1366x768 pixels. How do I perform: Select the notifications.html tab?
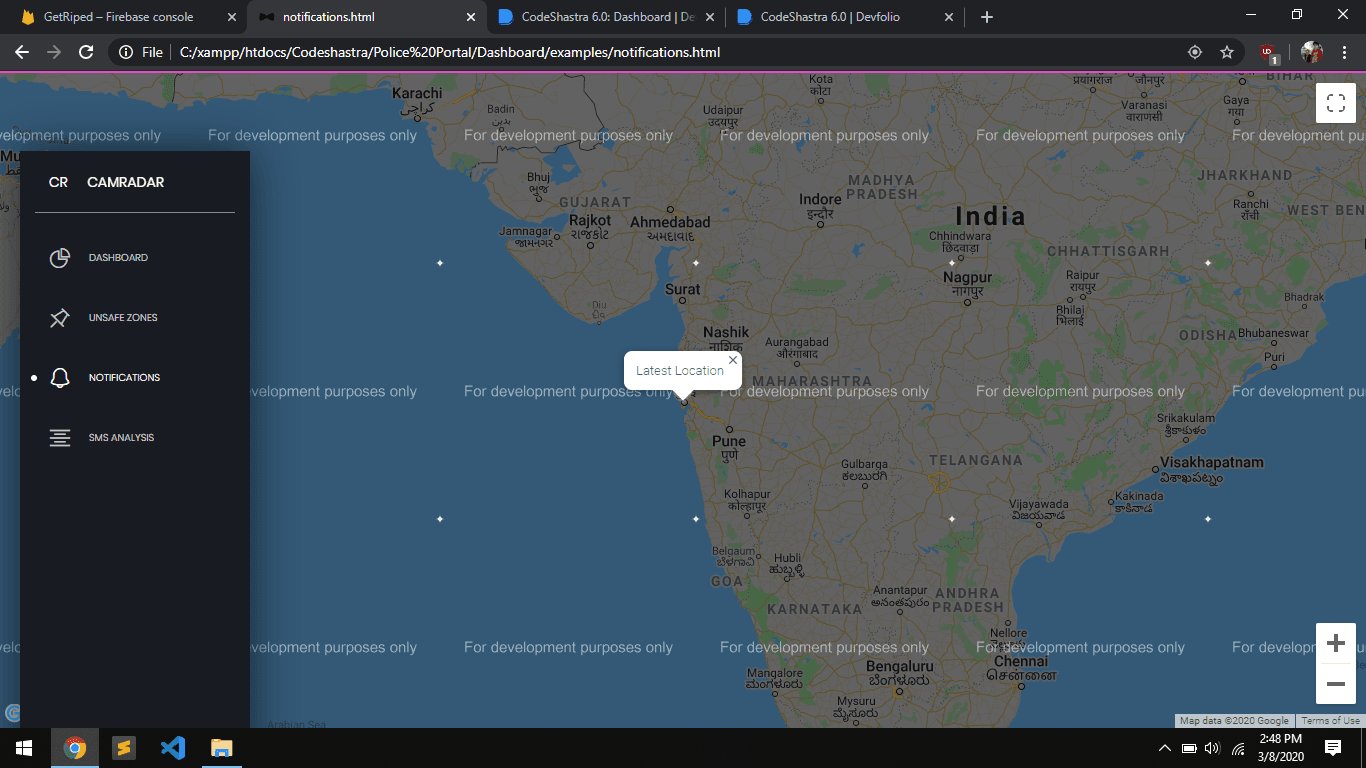(x=367, y=17)
